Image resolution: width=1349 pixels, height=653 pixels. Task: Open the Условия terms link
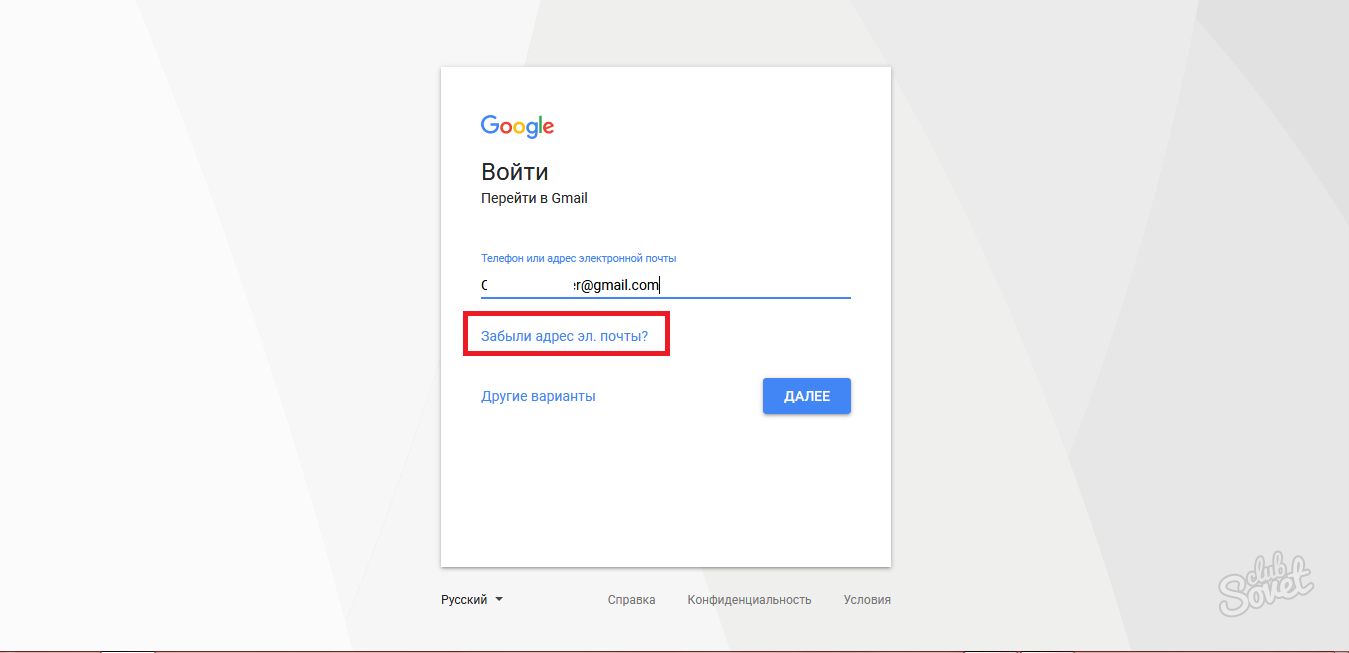(x=866, y=600)
